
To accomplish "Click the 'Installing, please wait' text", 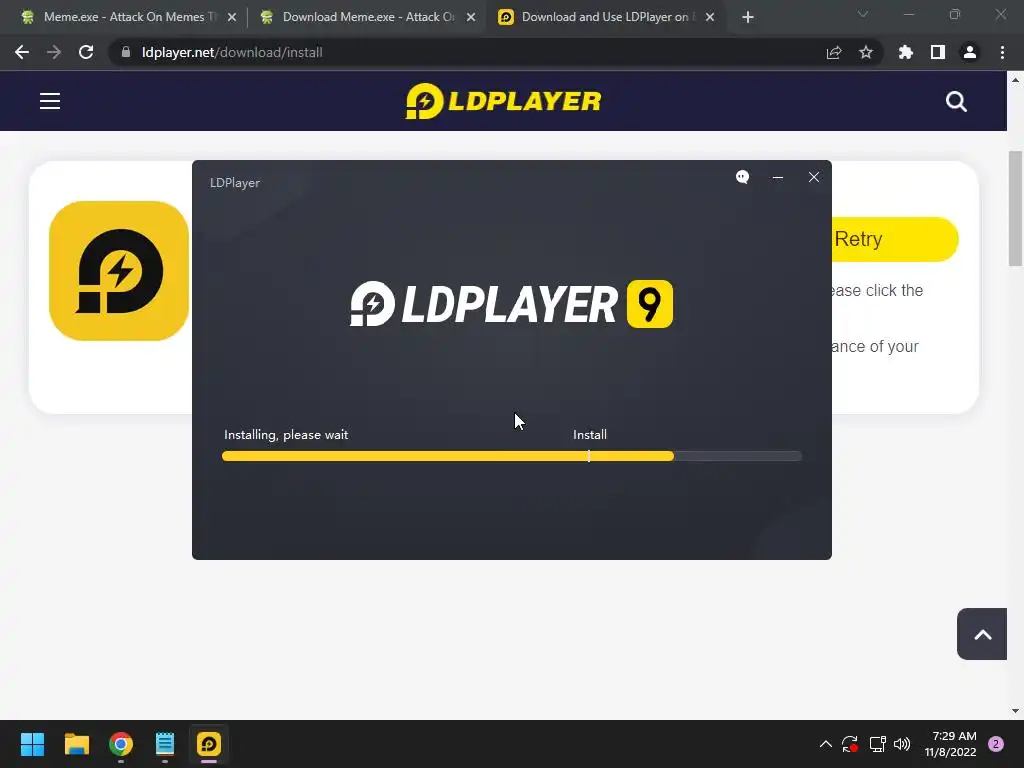I will tap(286, 435).
